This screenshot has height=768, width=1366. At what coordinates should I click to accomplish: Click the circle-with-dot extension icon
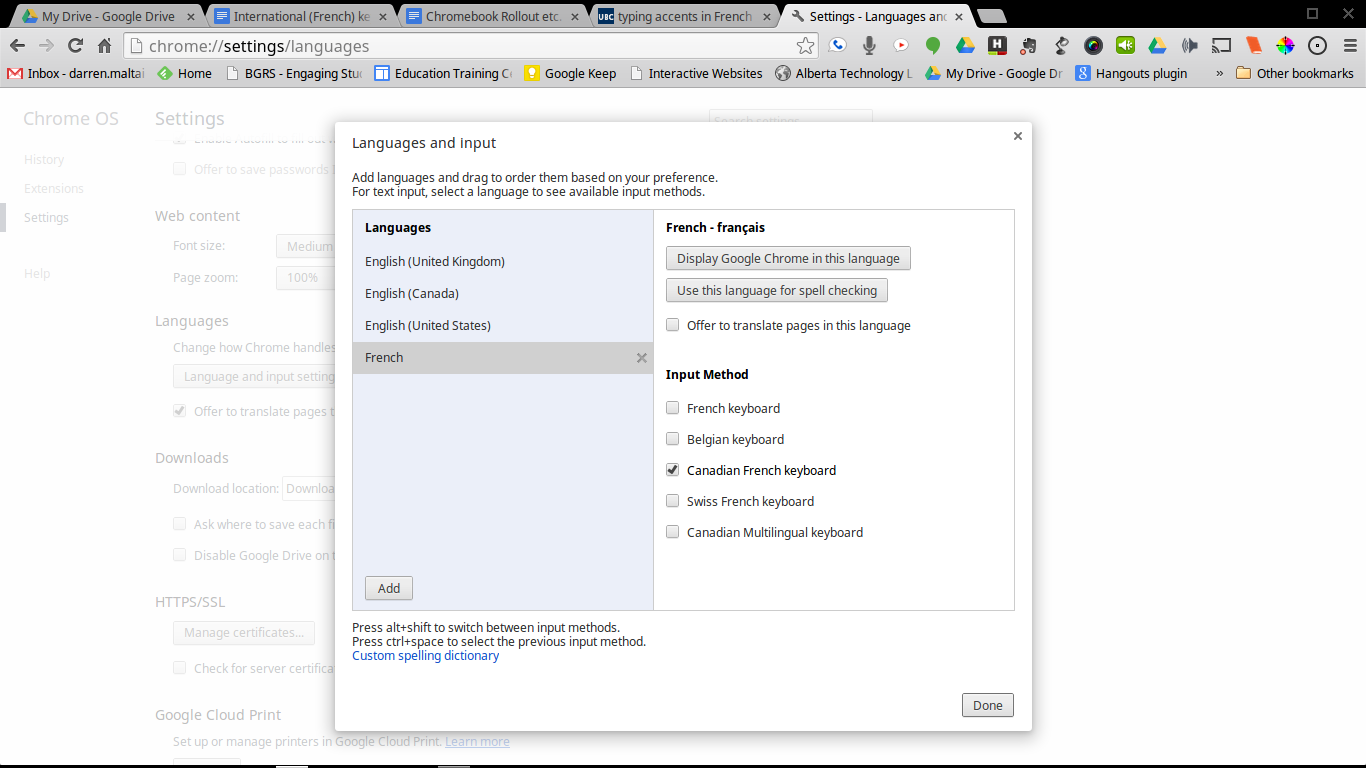1317,45
